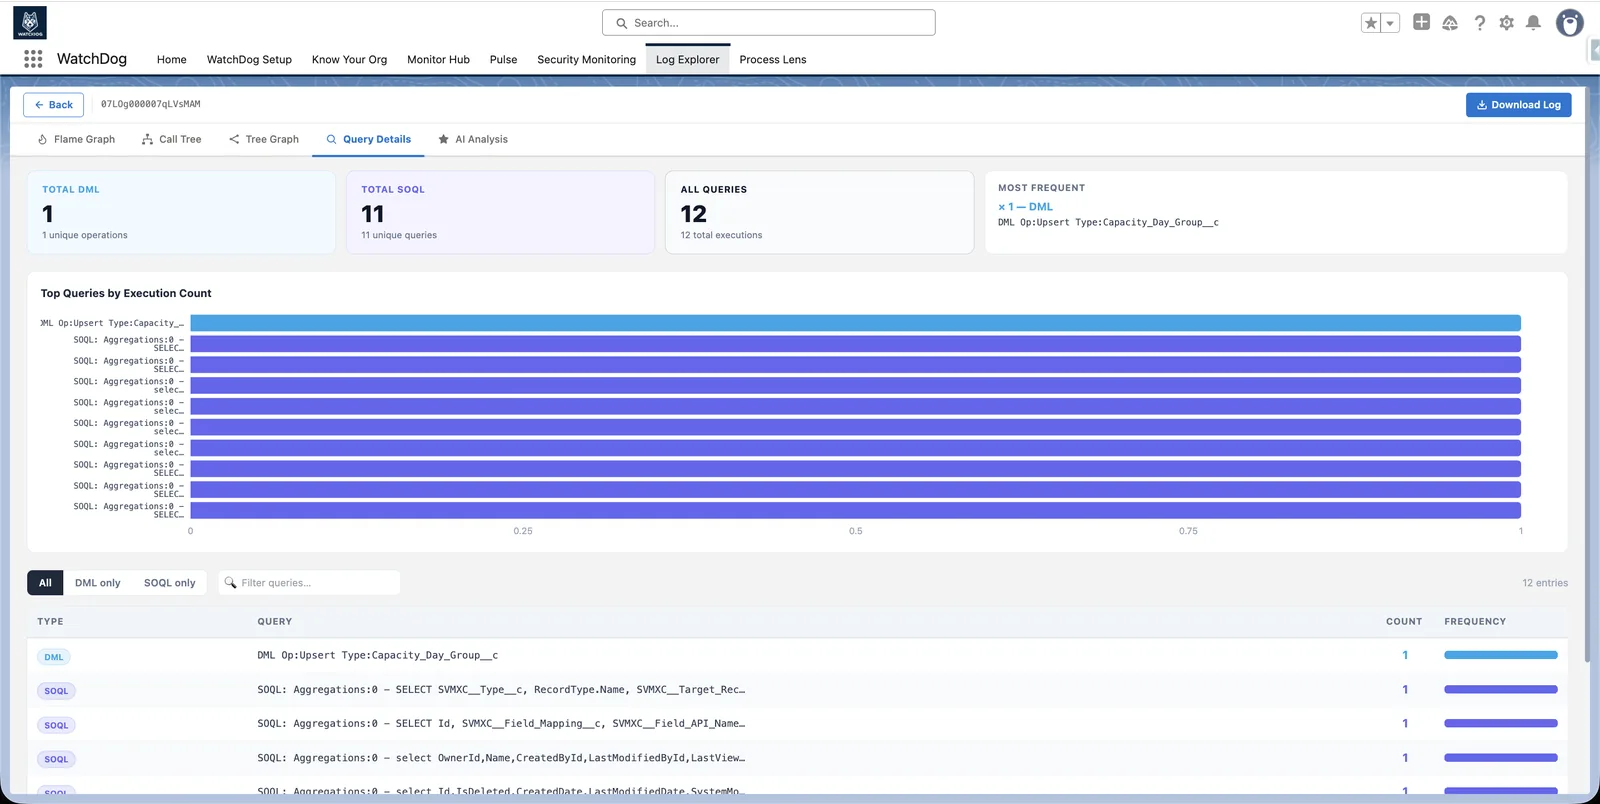Select the SOQL only filter
Screen dimensions: 1600x804
click(x=170, y=583)
